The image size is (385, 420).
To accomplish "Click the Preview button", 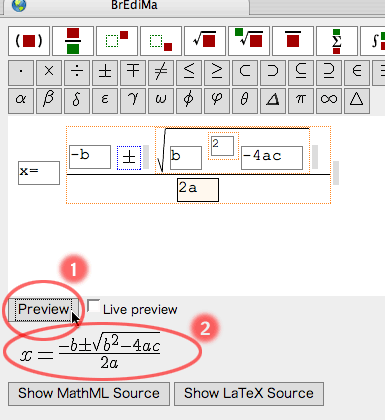I will (x=43, y=310).
